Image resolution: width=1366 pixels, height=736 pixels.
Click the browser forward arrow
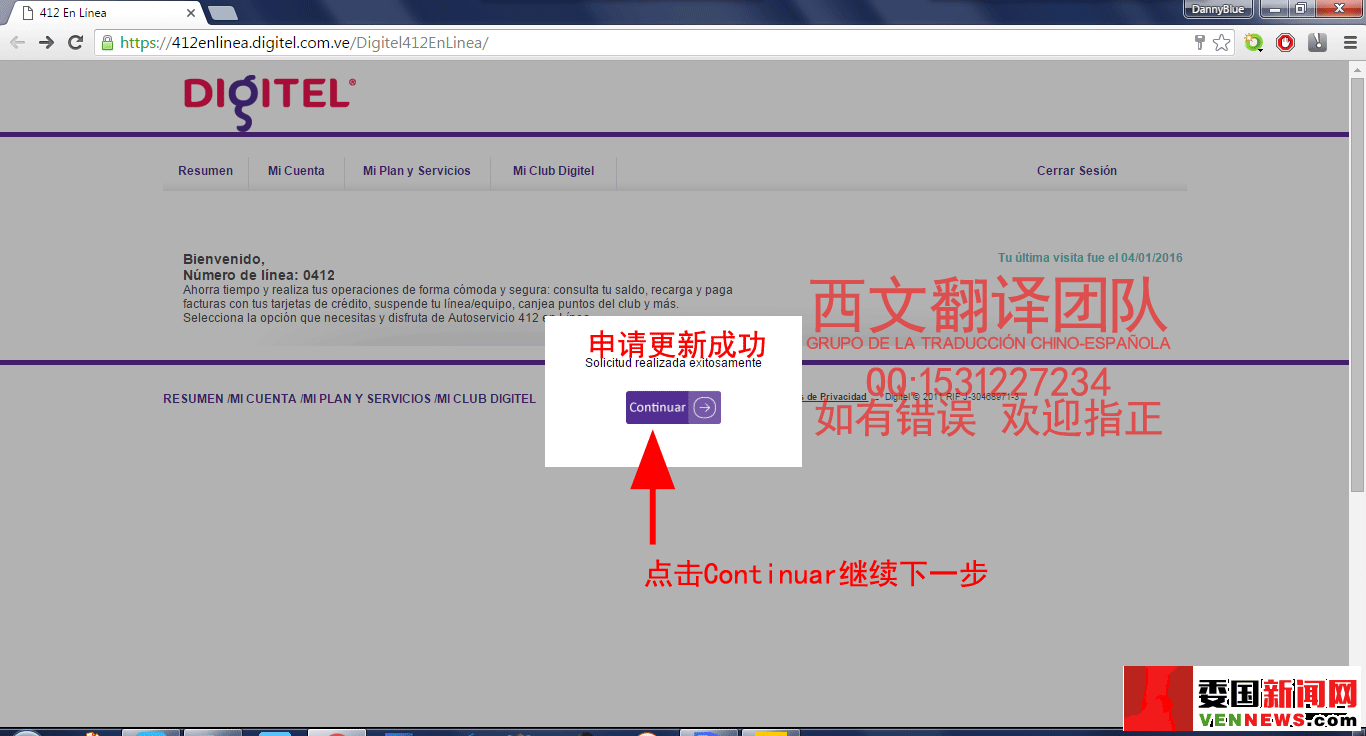(x=46, y=42)
